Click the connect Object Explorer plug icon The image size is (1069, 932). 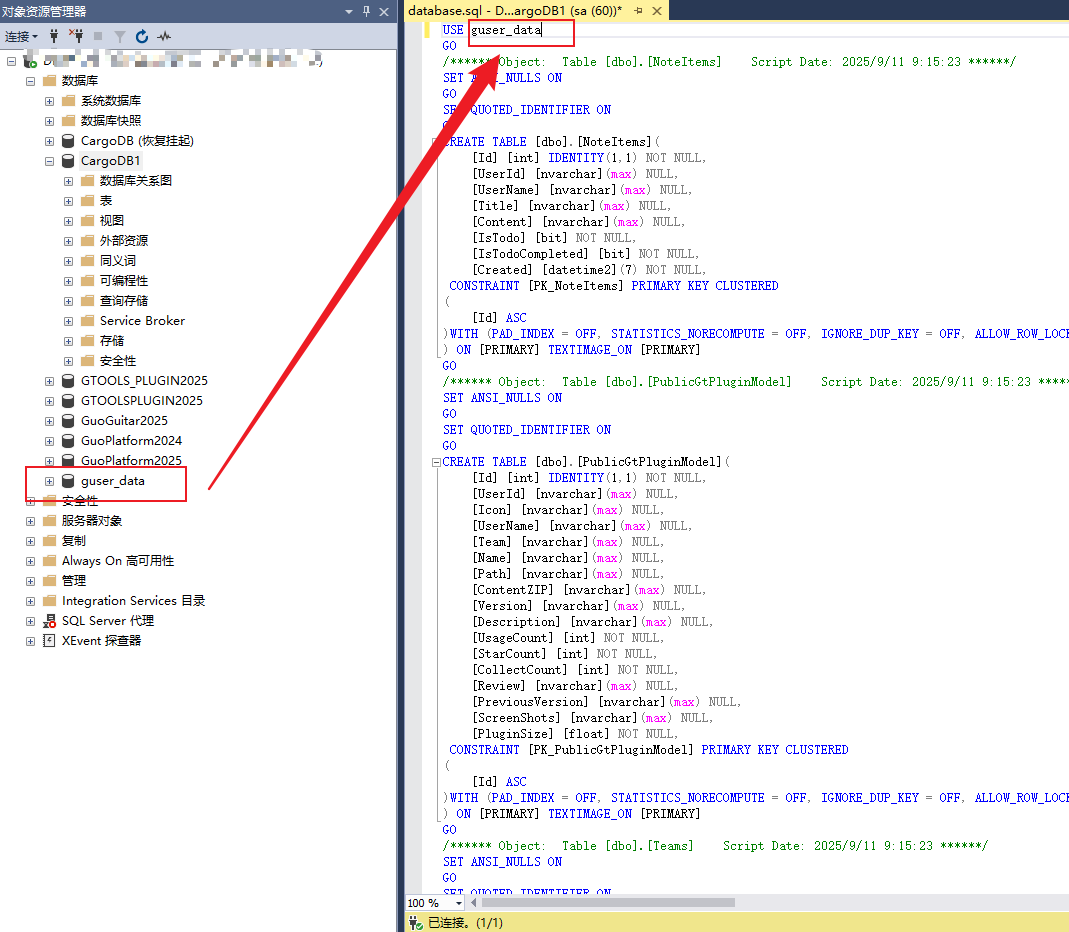coord(54,36)
